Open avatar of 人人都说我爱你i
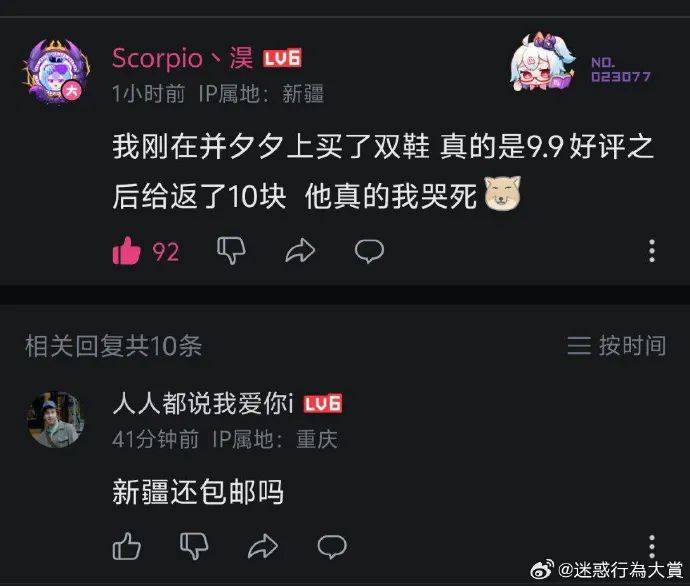The height and width of the screenshot is (586, 690). point(55,419)
